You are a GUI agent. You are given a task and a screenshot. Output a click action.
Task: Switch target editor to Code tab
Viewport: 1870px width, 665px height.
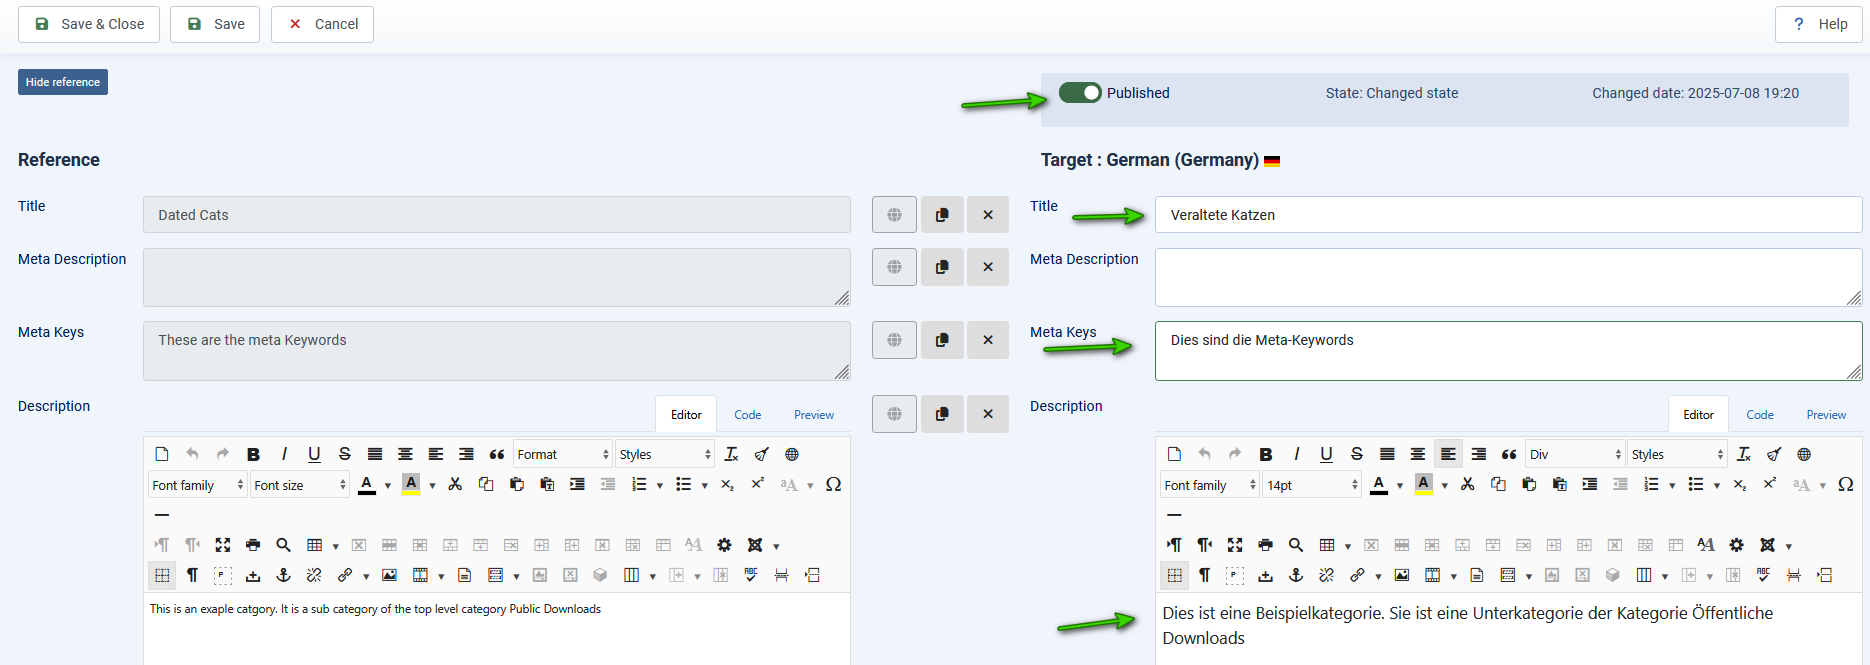pos(1760,415)
